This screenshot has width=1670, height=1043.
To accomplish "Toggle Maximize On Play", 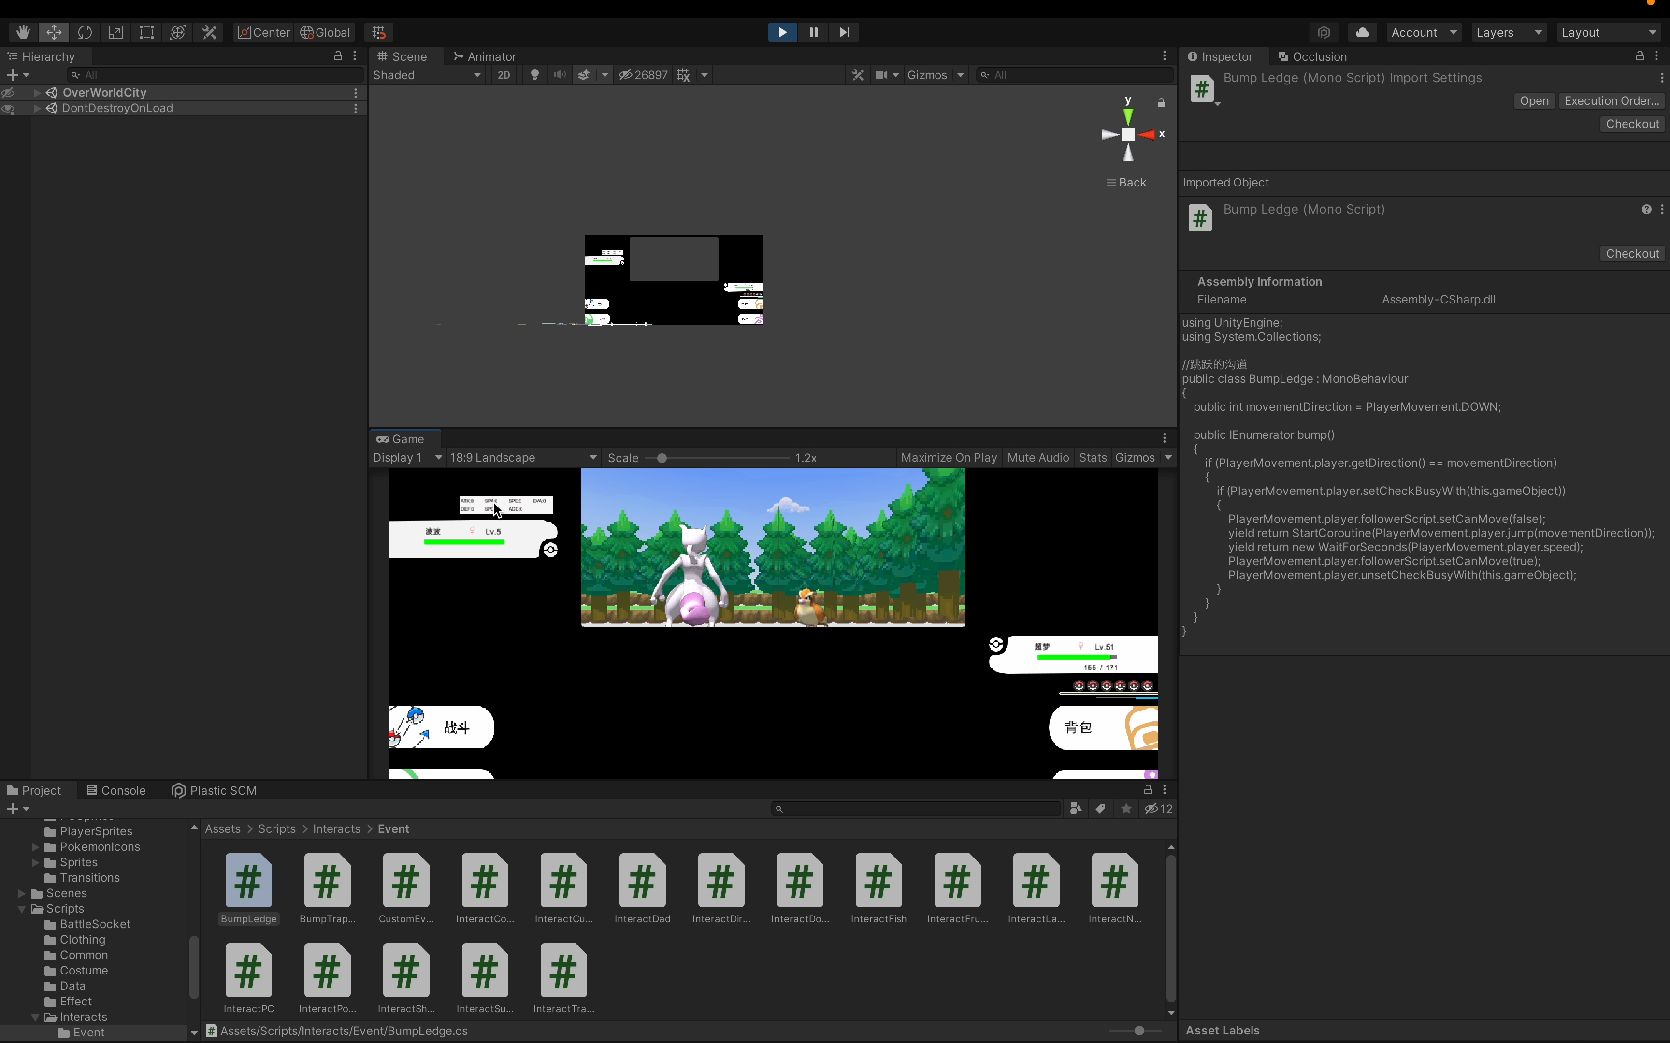I will pos(949,458).
